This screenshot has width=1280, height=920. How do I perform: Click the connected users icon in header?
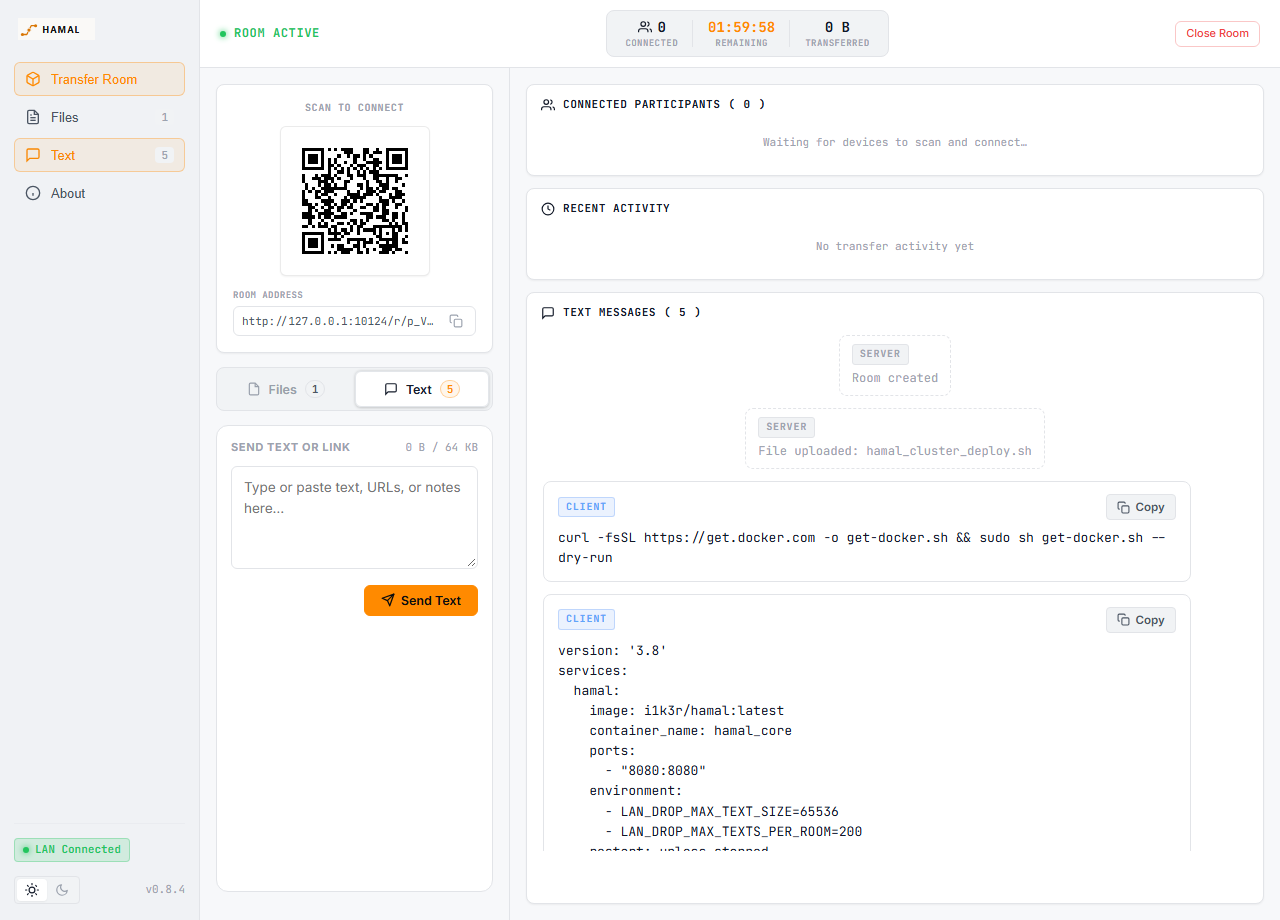pyautogui.click(x=645, y=27)
